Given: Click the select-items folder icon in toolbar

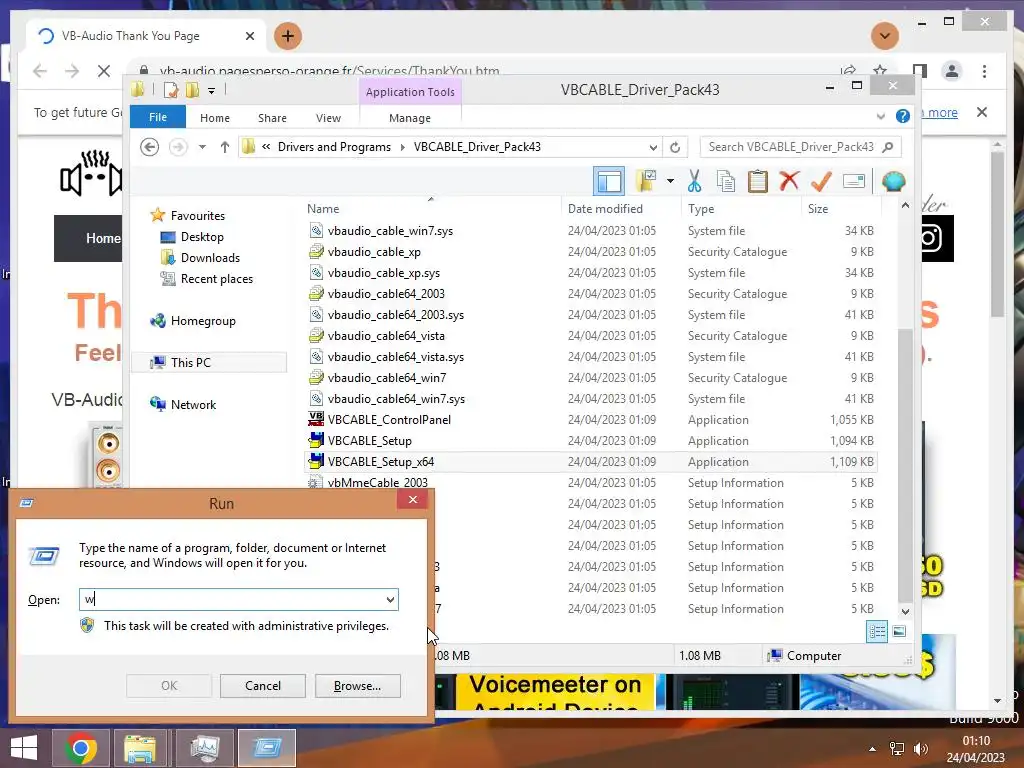Looking at the screenshot, I should point(647,181).
